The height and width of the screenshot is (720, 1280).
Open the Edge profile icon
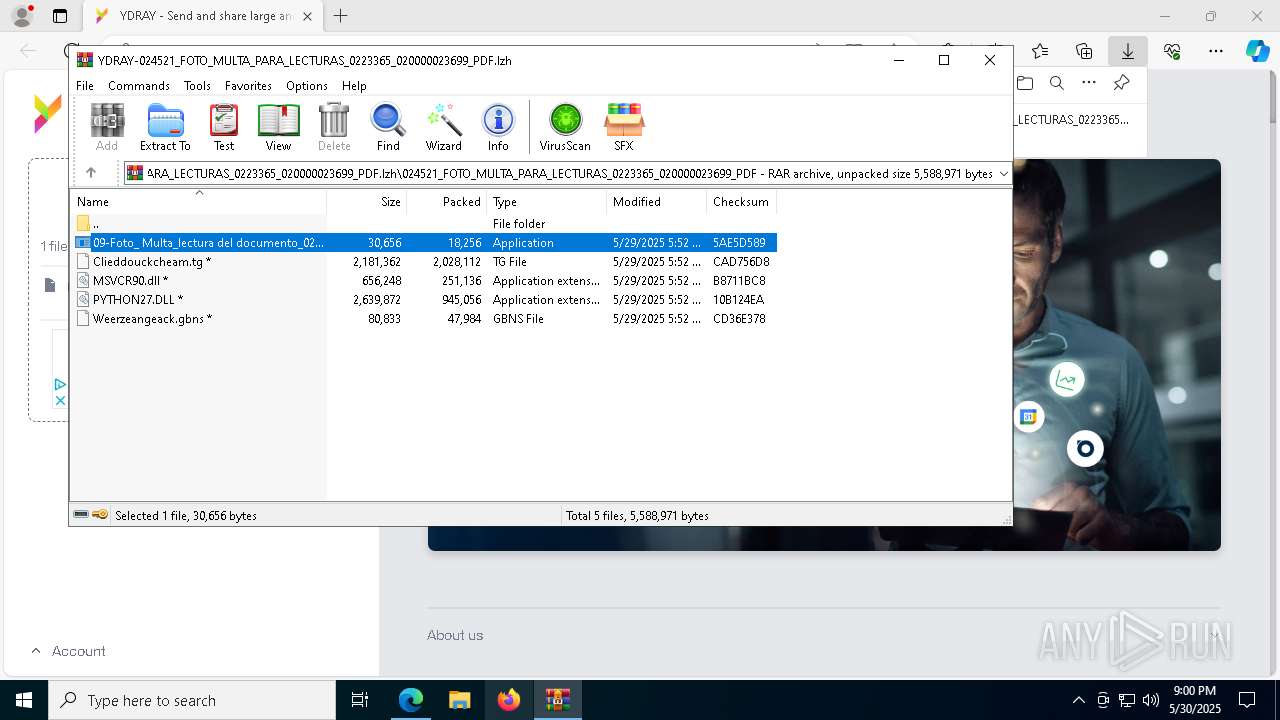22,16
